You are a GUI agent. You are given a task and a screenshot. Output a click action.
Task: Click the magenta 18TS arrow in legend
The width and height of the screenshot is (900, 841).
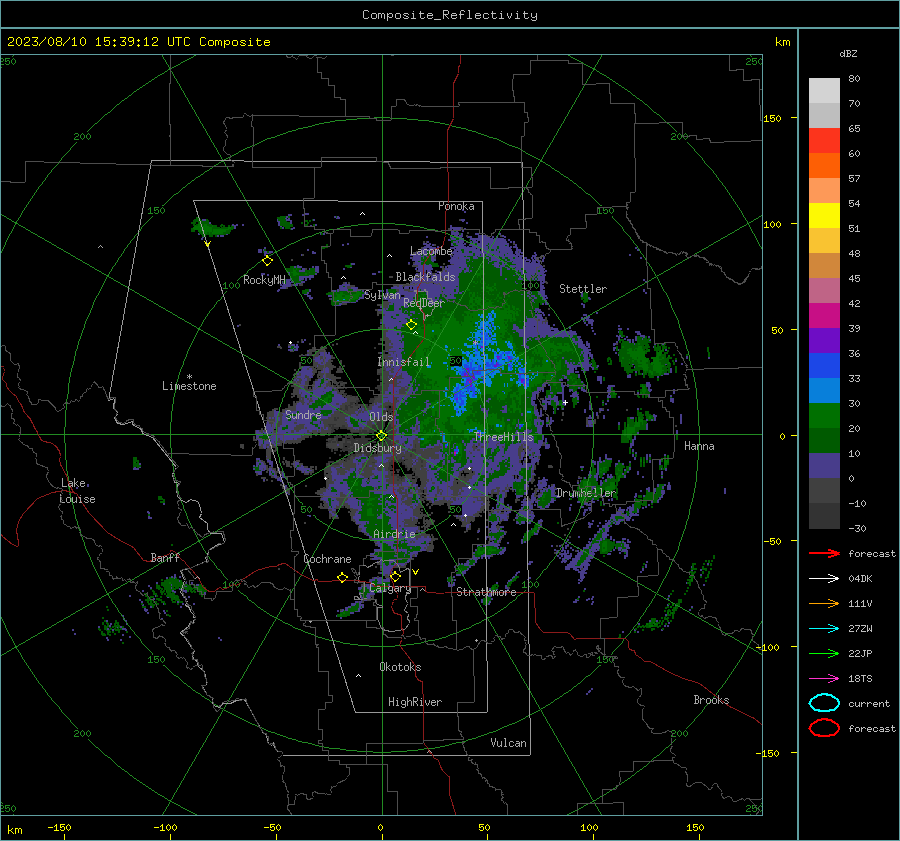click(824, 678)
